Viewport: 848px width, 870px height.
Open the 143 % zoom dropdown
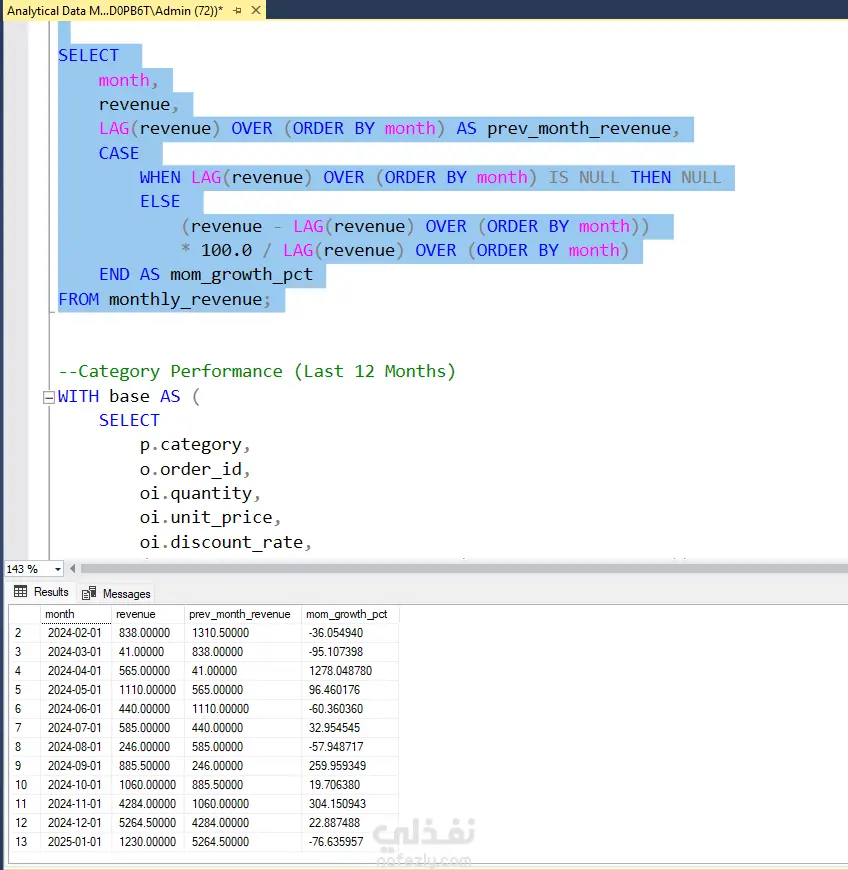(x=58, y=569)
